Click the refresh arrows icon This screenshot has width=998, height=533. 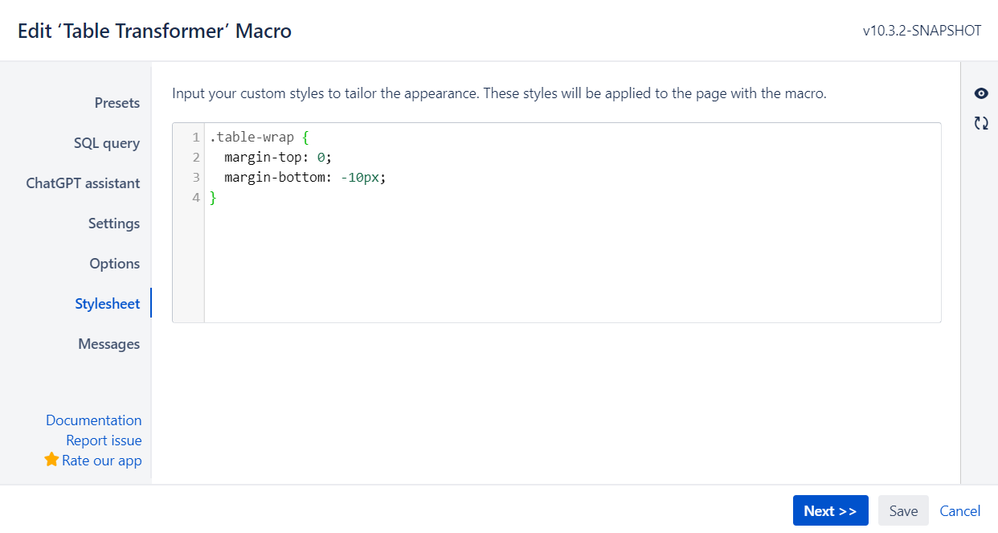click(981, 123)
